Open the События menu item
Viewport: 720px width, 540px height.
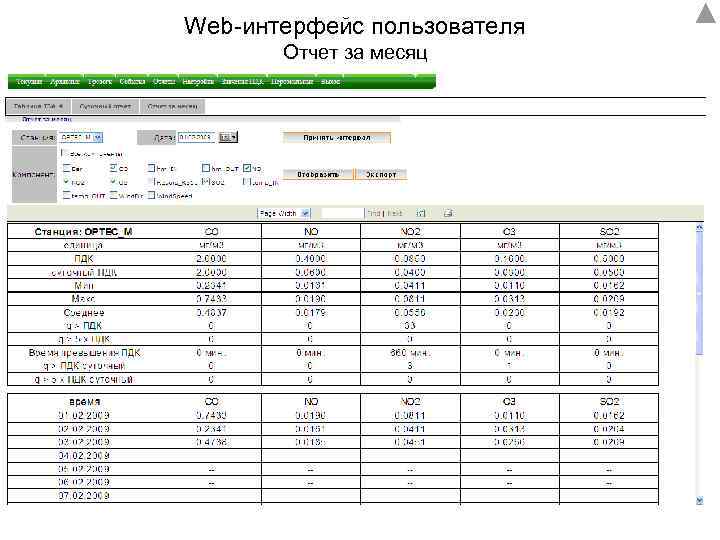click(132, 82)
